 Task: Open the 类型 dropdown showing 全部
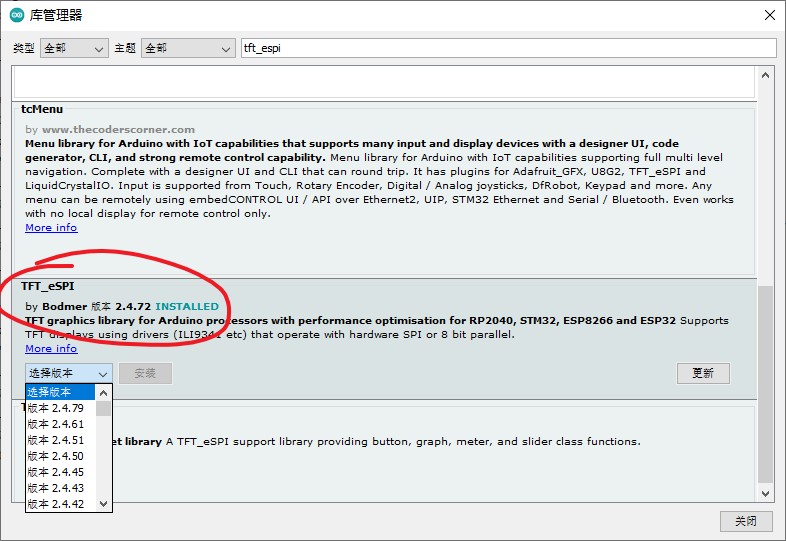(x=74, y=48)
